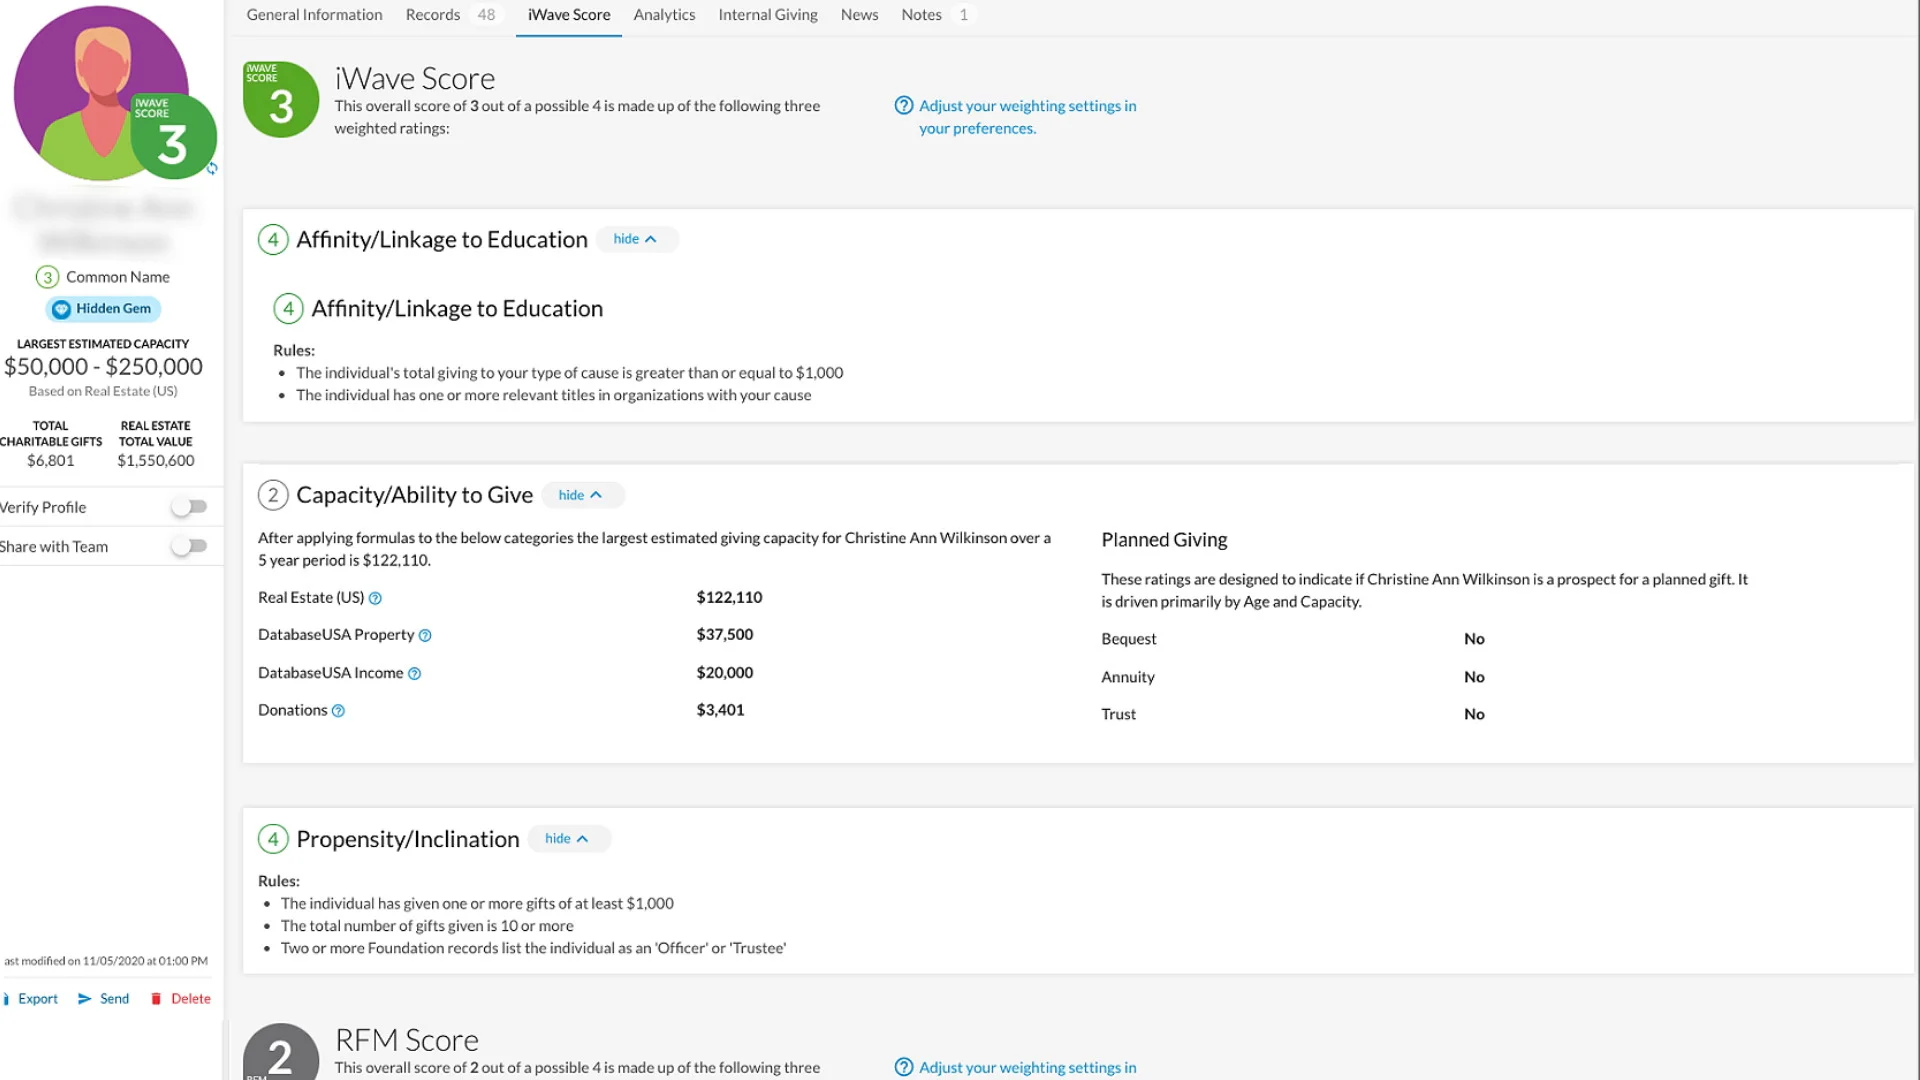The width and height of the screenshot is (1920, 1080).
Task: Click the help icon next to DatabaseUSA Property
Action: [425, 635]
